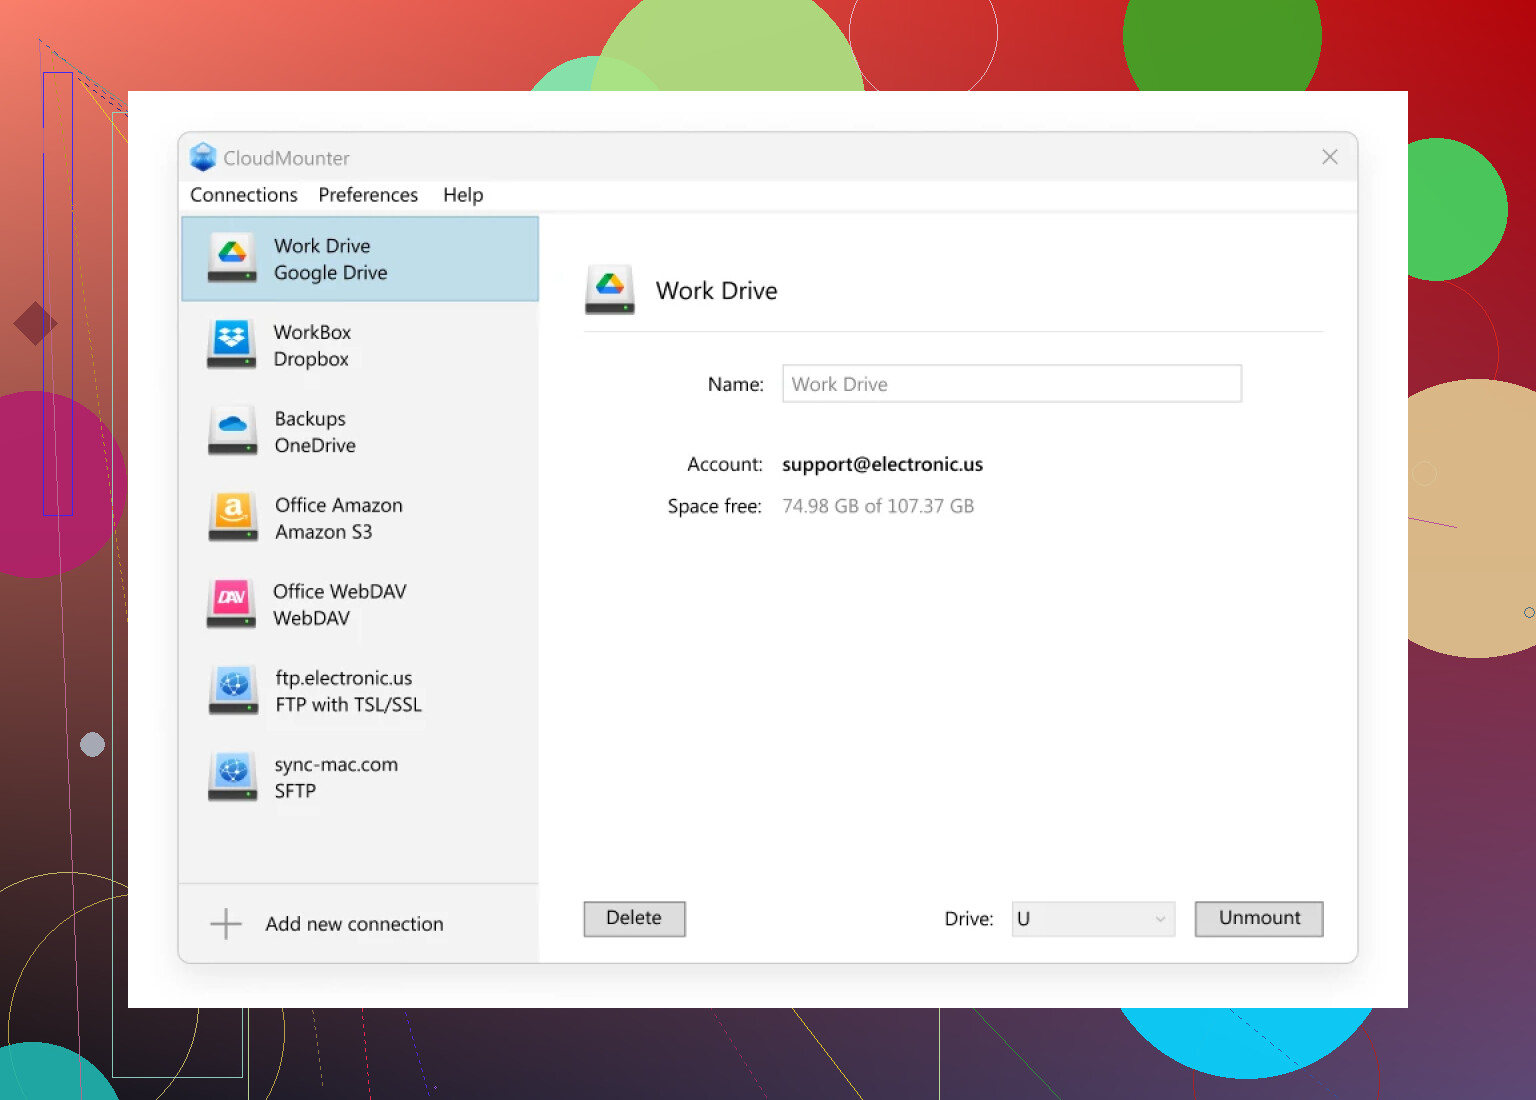Screen dimensions: 1536x1100
Task: Click the account 'support@electronic.us' text
Action: pyautogui.click(x=882, y=464)
